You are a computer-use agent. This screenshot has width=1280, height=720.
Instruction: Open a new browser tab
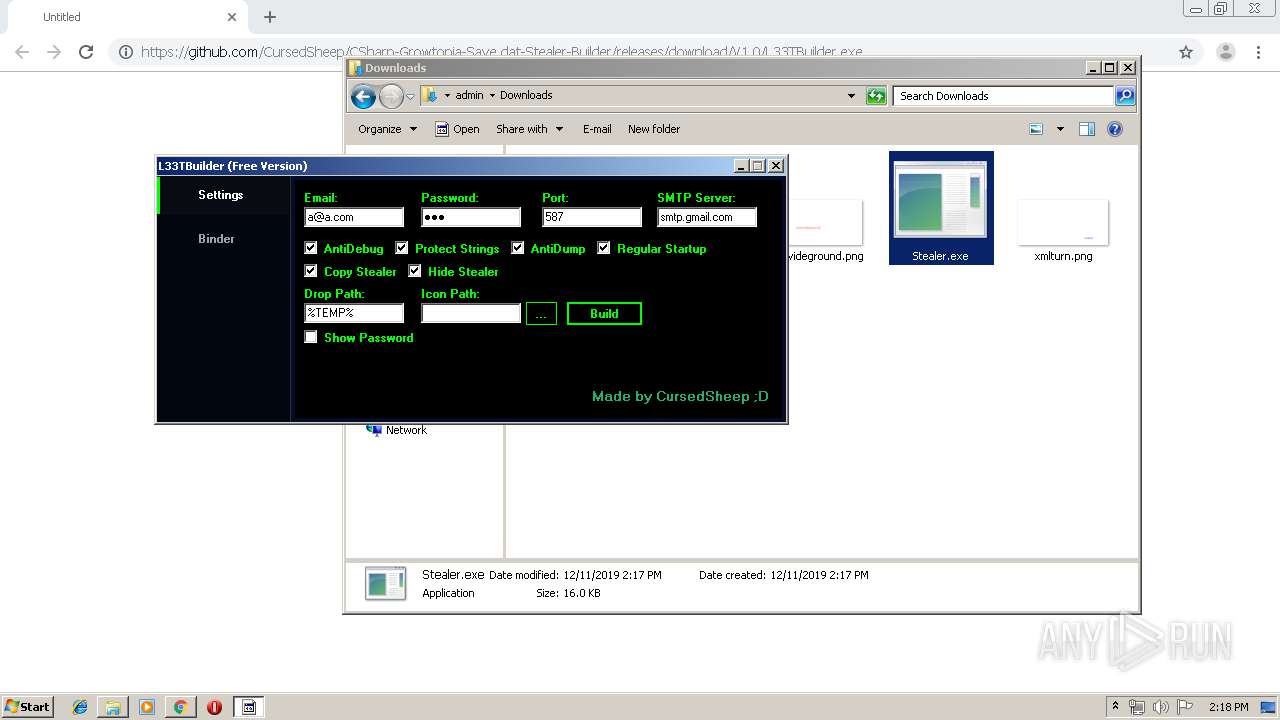click(270, 17)
